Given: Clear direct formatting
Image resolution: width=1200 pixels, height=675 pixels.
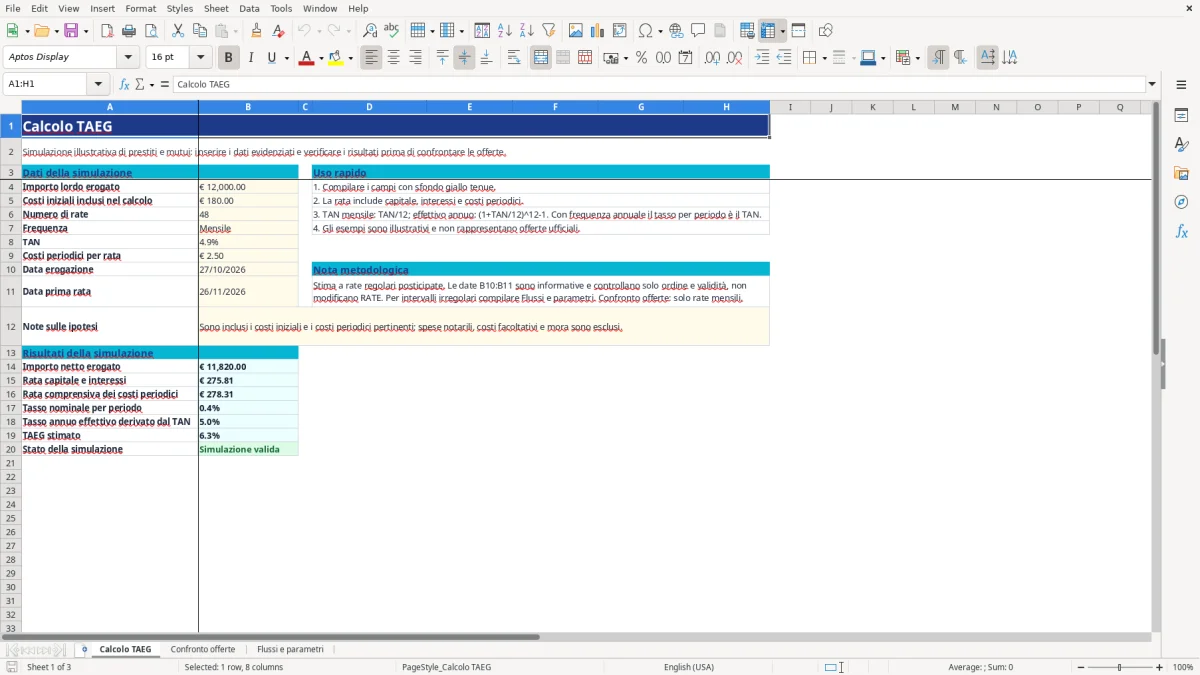Looking at the screenshot, I should (x=278, y=31).
